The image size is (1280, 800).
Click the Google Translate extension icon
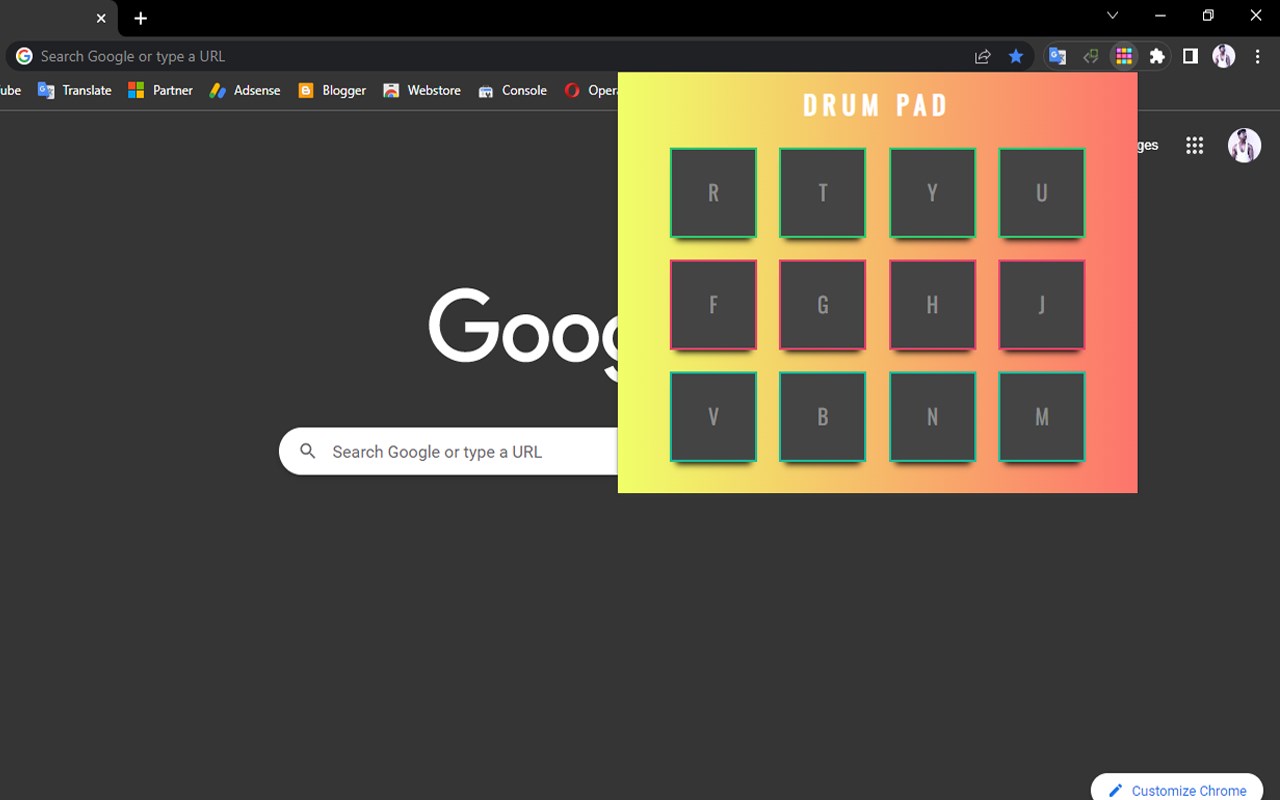pos(1057,56)
